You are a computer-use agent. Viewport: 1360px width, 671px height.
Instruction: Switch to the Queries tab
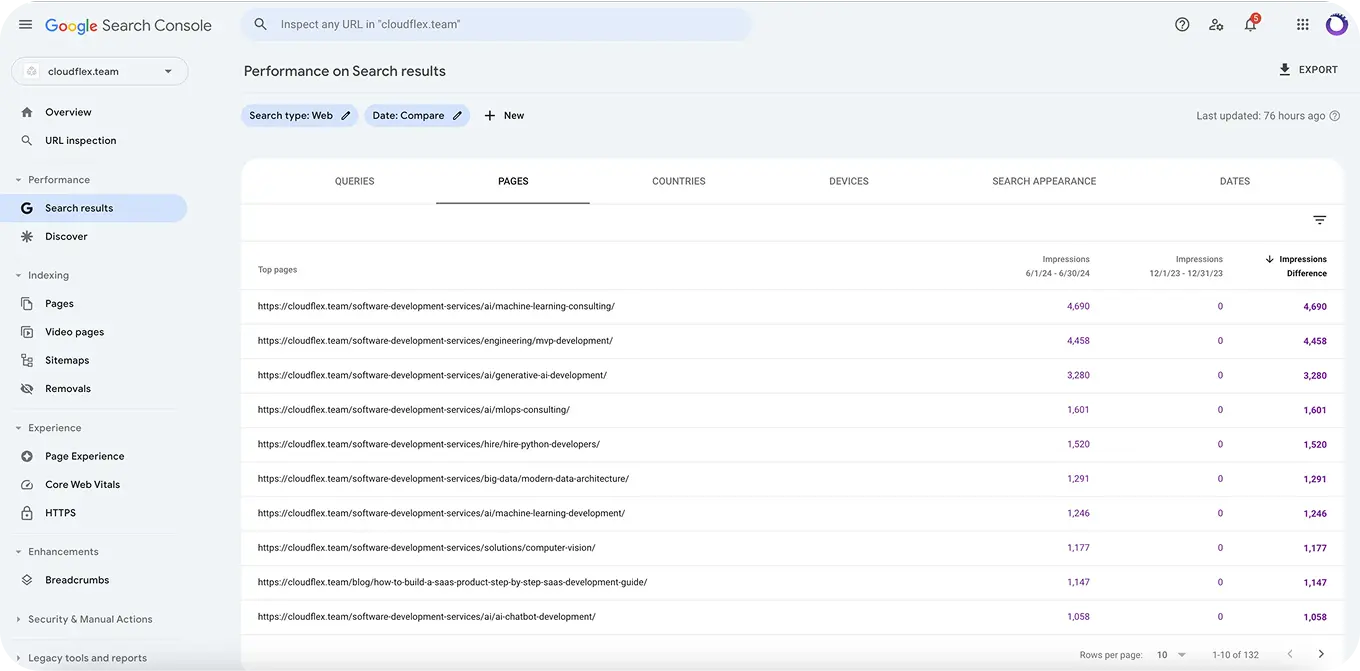[x=354, y=182]
